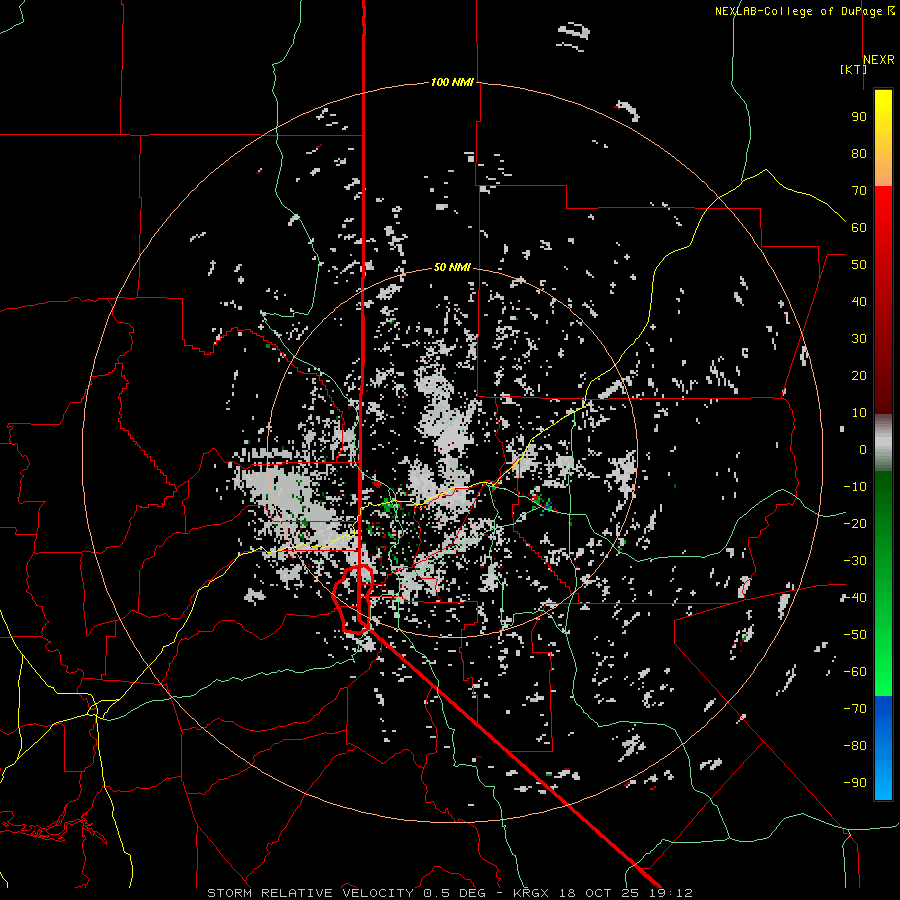Click the -50 value on the velocity scale
Image resolution: width=900 pixels, height=900 pixels.
pyautogui.click(x=855, y=635)
